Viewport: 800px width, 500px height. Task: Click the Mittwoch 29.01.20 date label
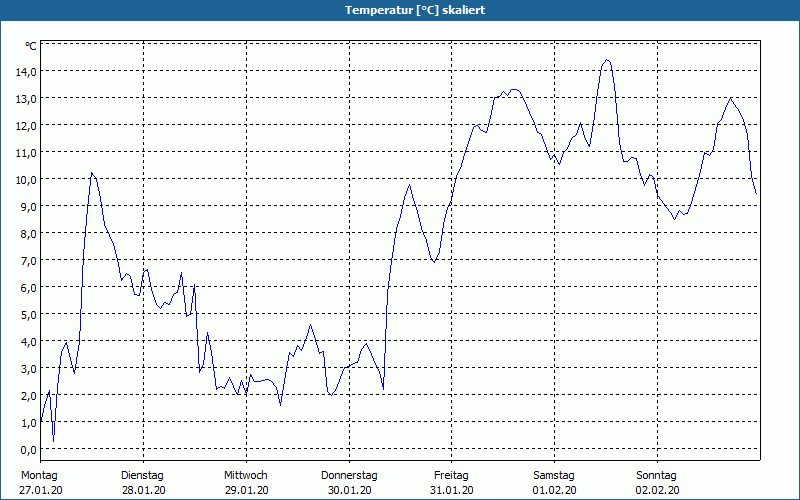coord(246,483)
